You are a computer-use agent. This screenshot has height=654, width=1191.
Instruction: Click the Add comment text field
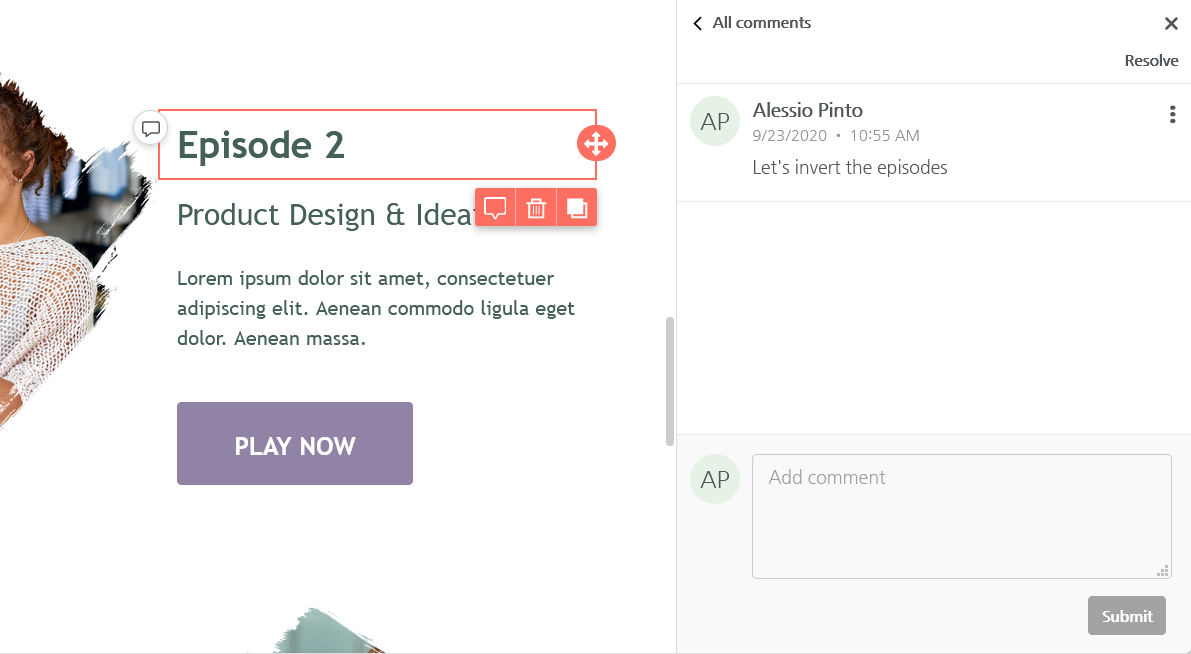tap(961, 516)
